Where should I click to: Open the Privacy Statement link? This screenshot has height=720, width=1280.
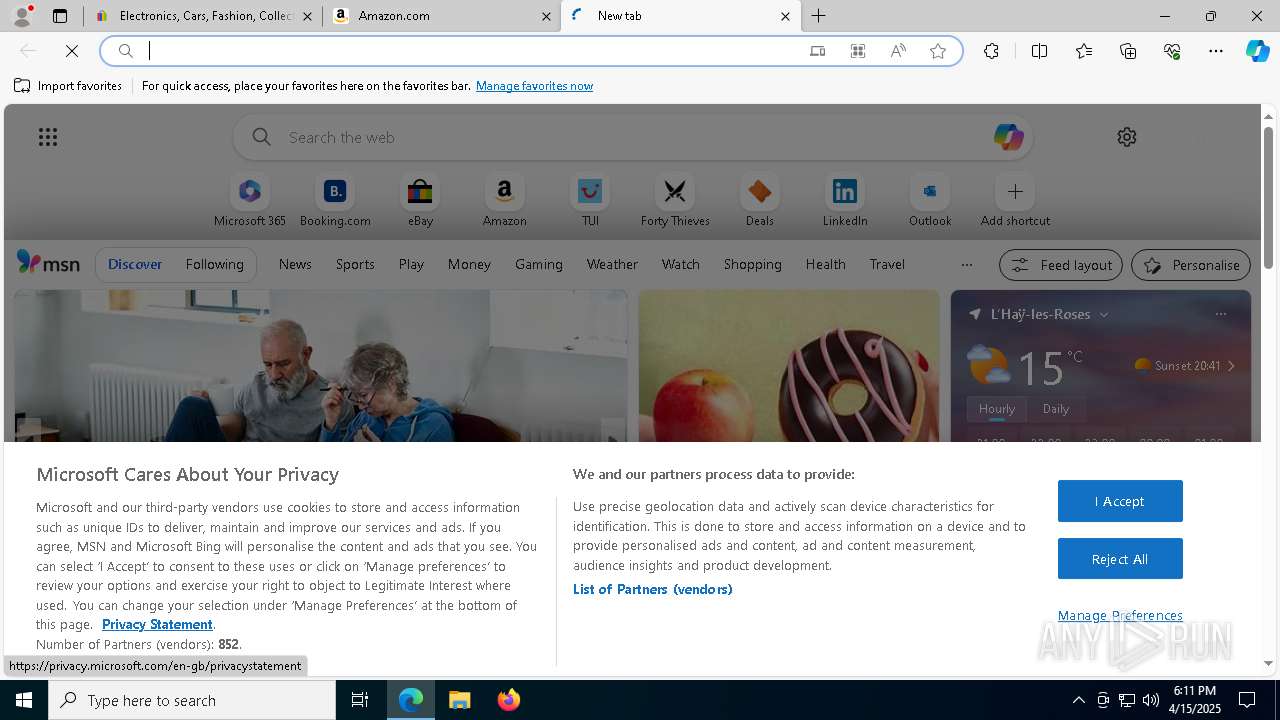(157, 624)
